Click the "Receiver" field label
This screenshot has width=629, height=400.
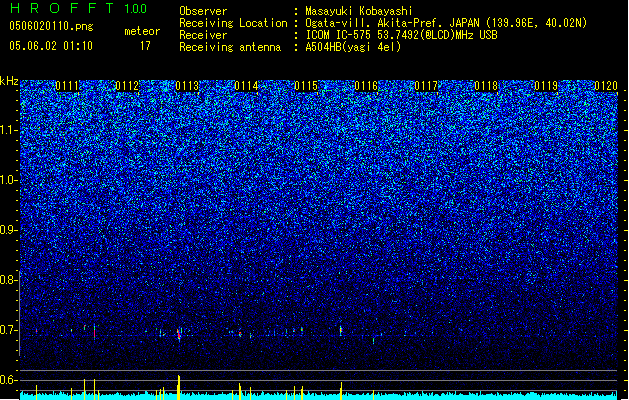(203, 35)
